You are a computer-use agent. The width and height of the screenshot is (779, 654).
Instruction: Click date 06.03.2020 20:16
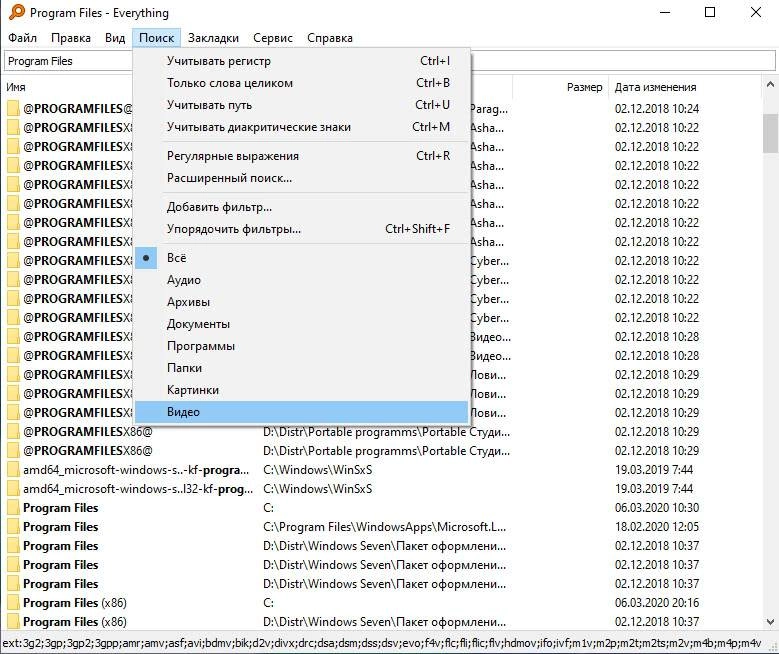657,603
